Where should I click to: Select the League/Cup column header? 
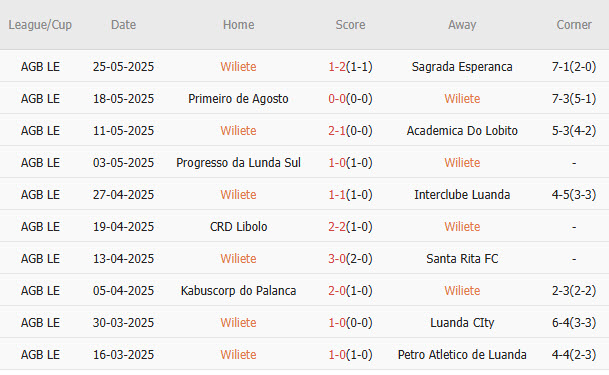pyautogui.click(x=40, y=25)
